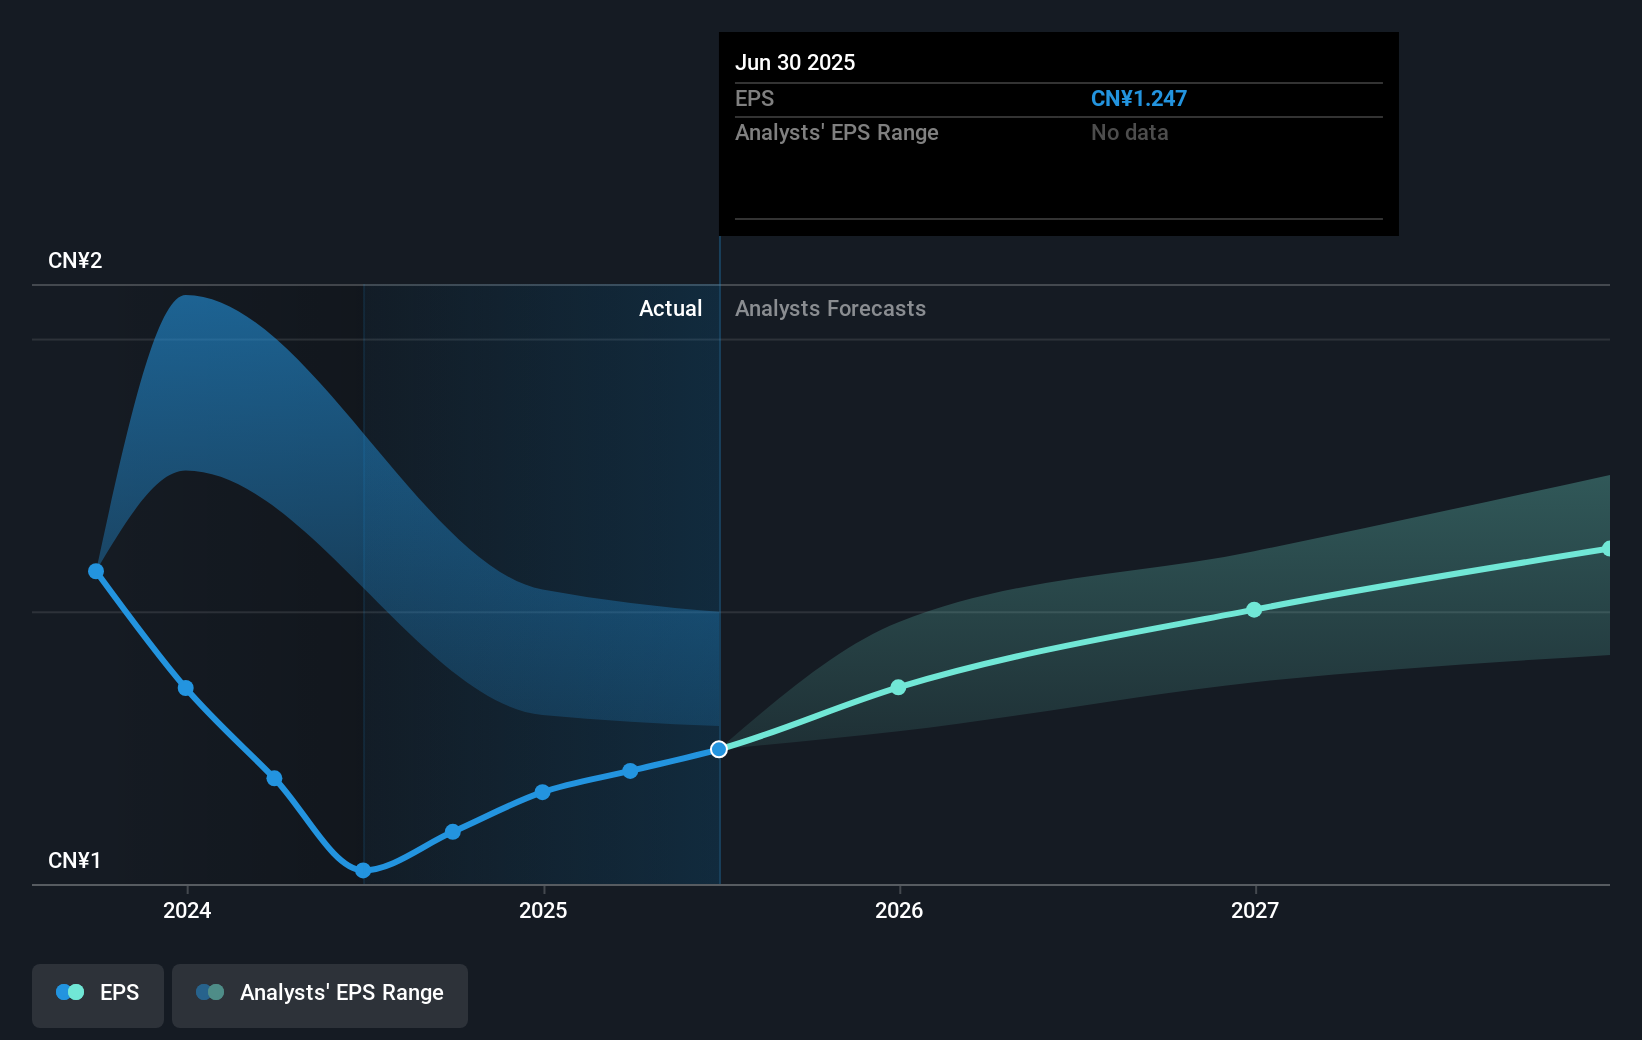Click the No data label in tooltip
1642x1040 pixels.
[1129, 132]
